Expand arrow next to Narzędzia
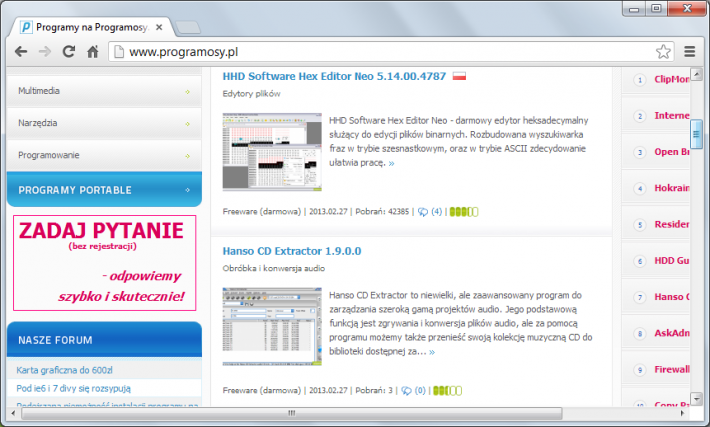This screenshot has height=427, width=710. [x=187, y=124]
